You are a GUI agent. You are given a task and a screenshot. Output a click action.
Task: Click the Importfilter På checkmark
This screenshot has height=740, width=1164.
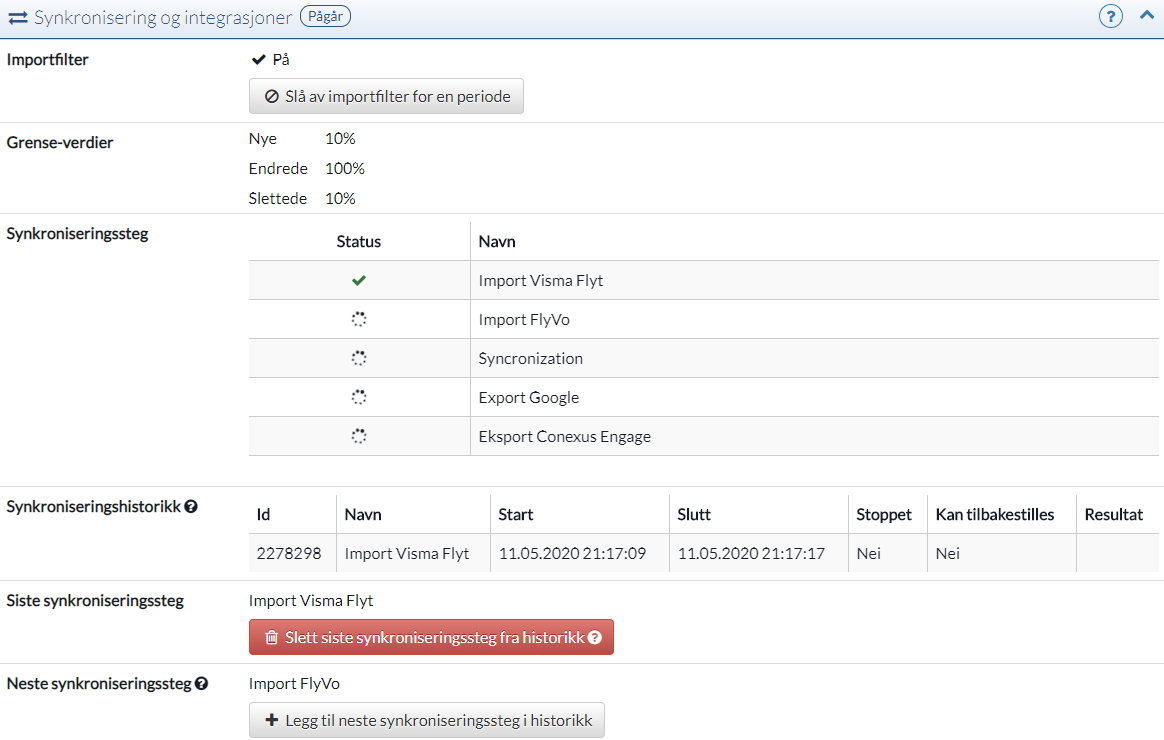(x=258, y=60)
